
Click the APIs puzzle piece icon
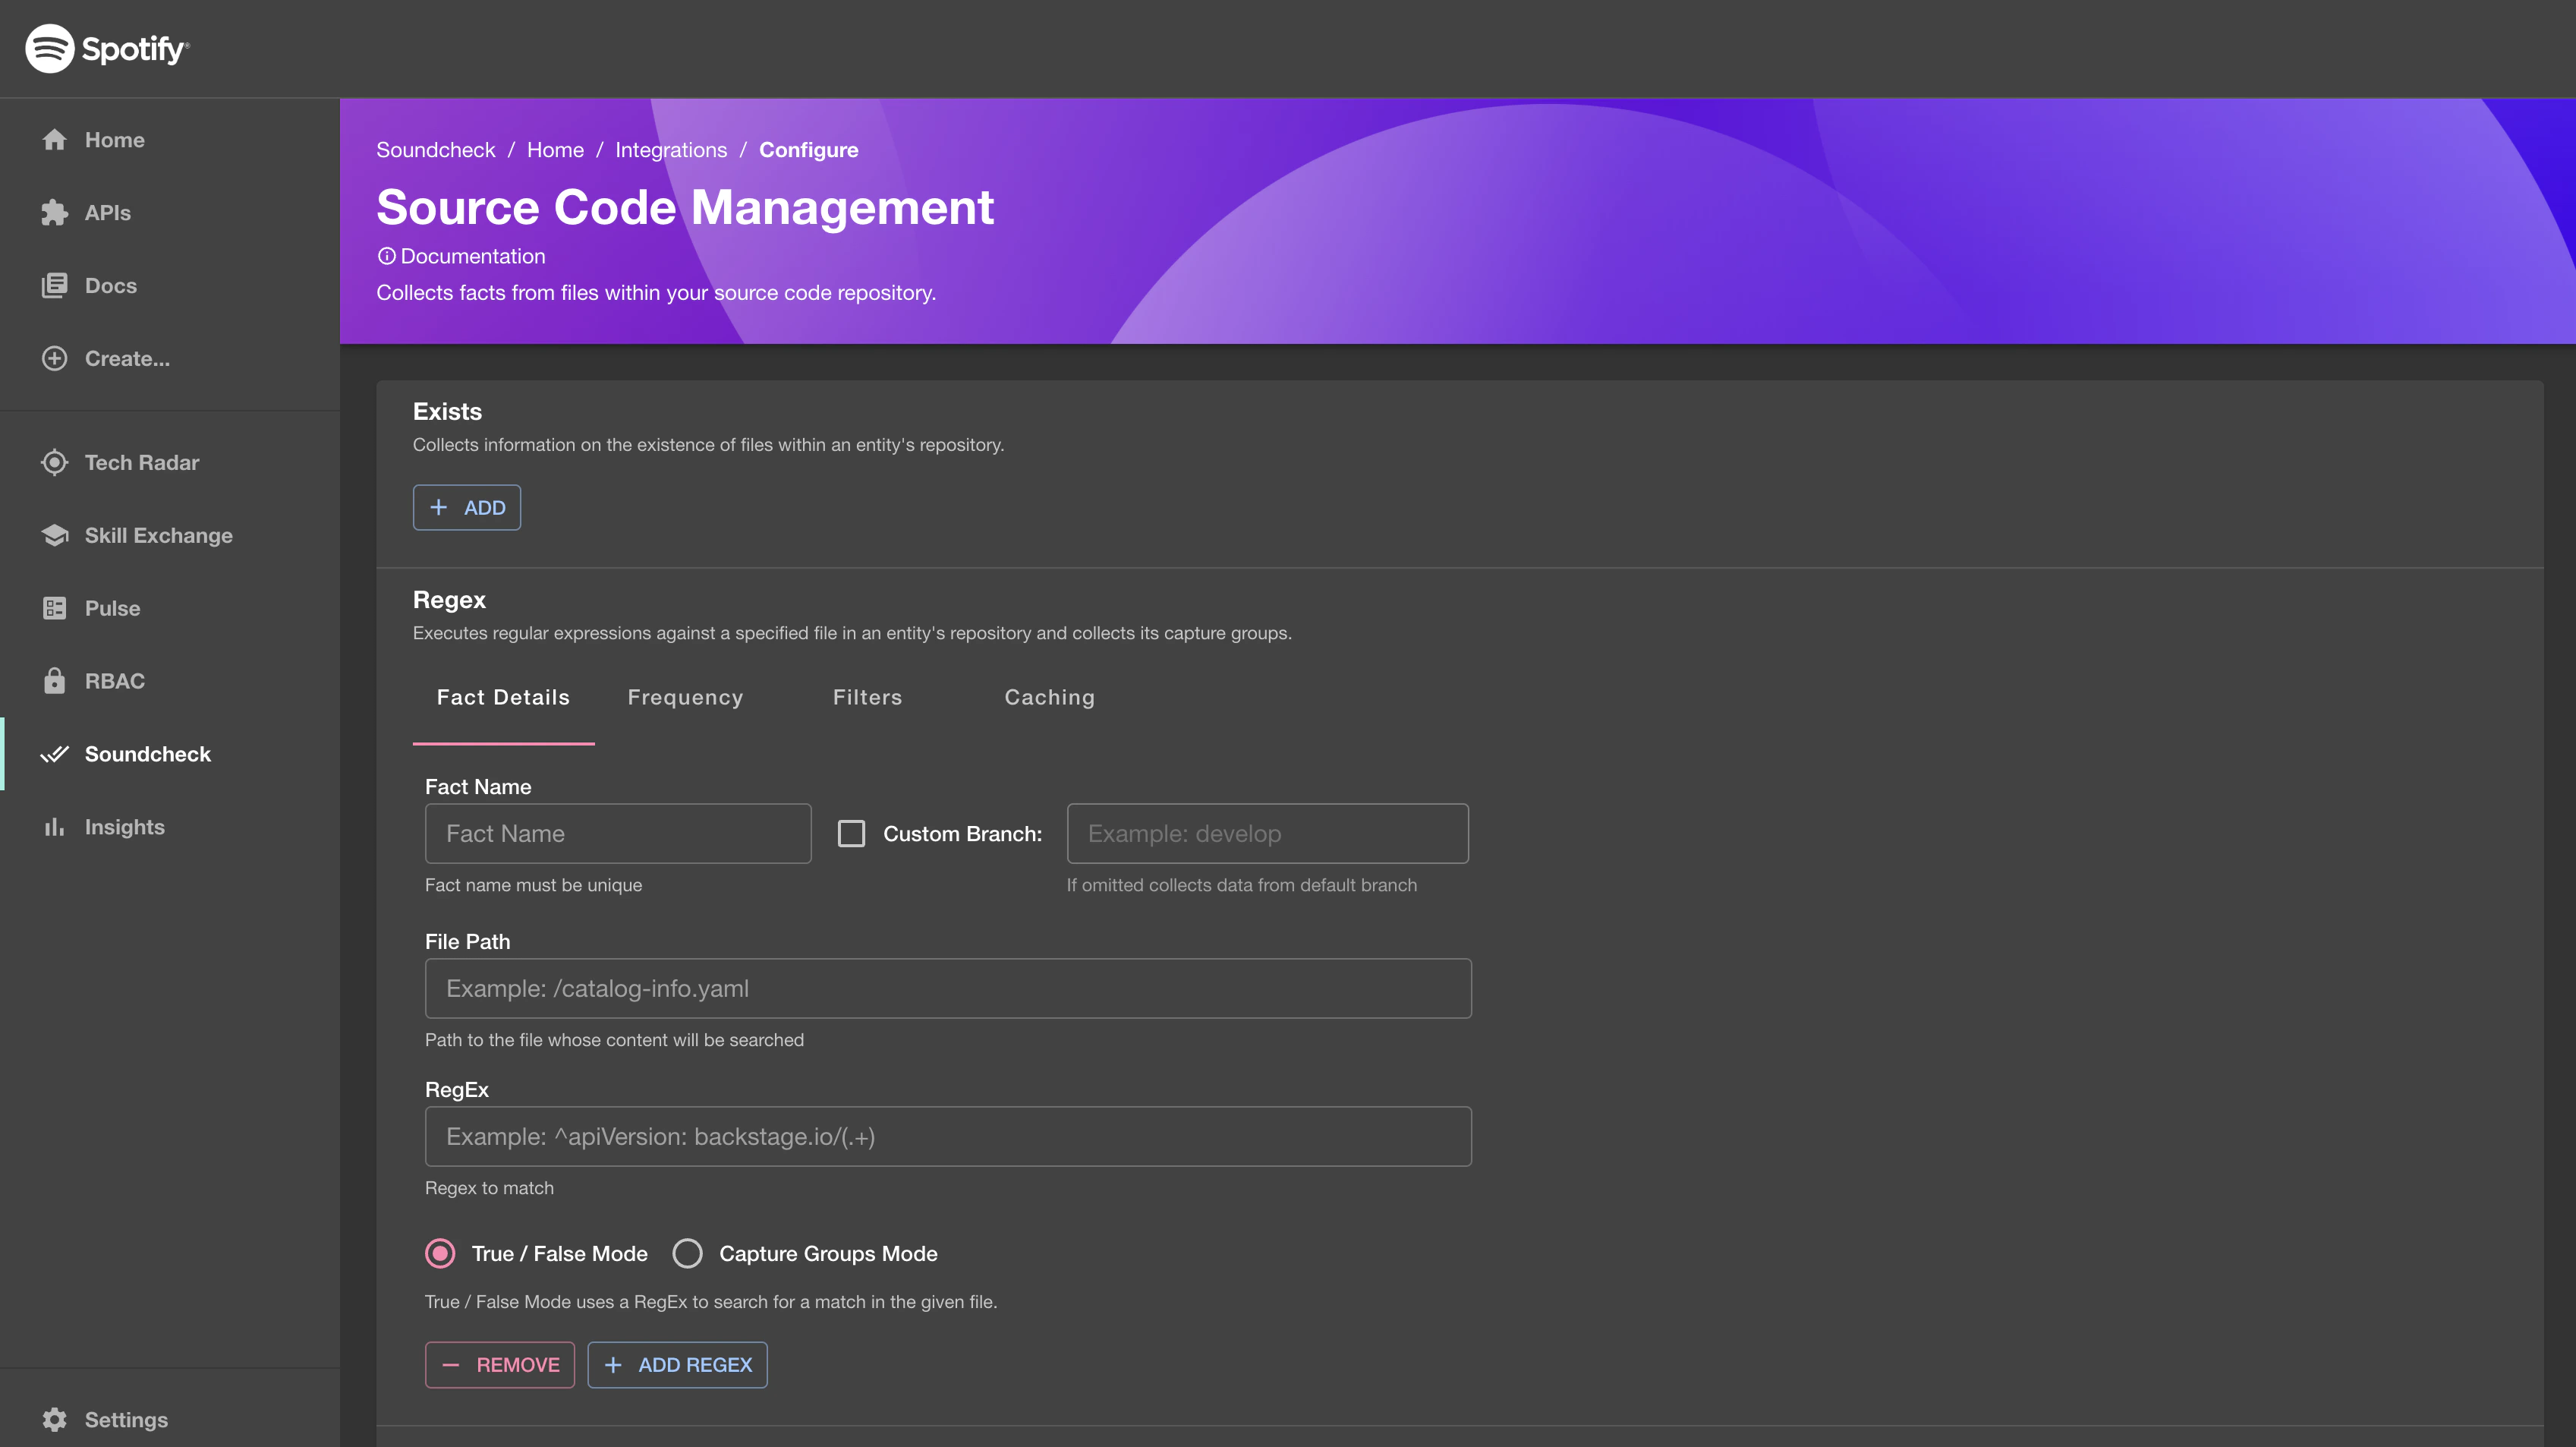point(54,213)
